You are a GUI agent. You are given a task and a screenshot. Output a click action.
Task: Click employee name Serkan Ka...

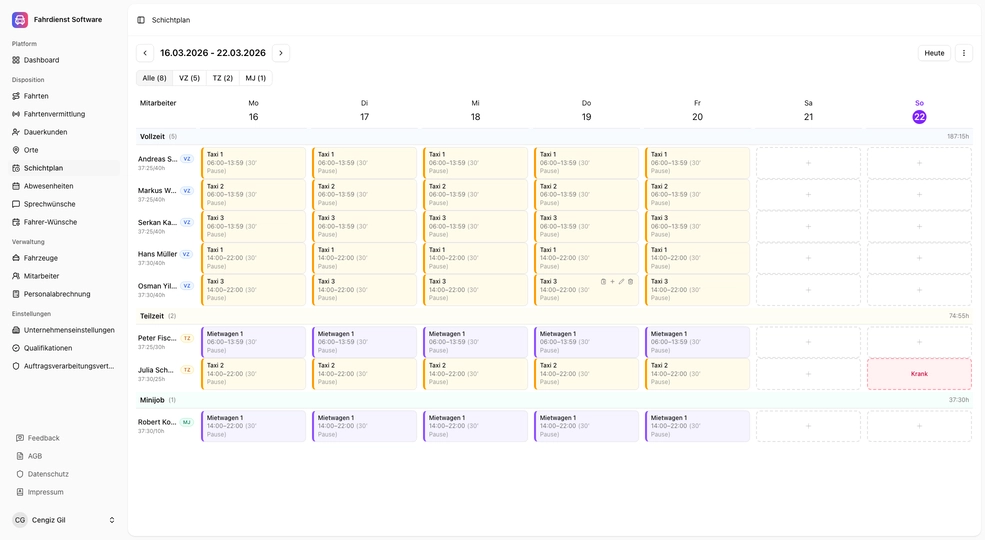point(157,222)
